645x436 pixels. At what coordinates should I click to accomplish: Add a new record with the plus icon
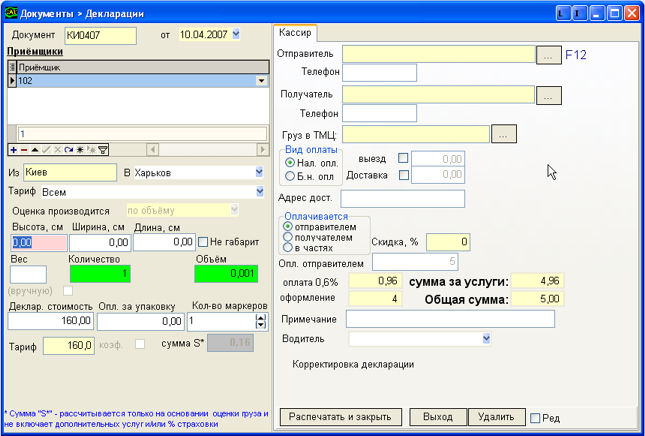(x=14, y=150)
